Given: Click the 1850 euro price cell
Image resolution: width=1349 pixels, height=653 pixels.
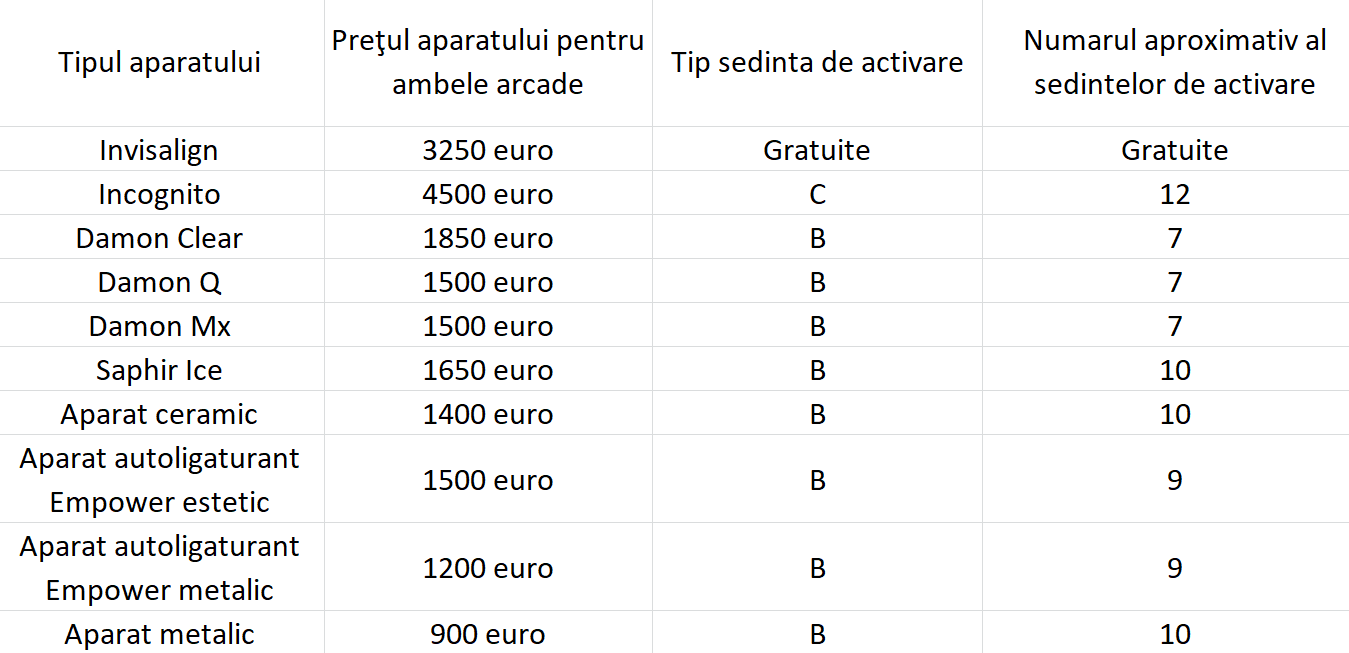Looking at the screenshot, I should click(x=488, y=238).
